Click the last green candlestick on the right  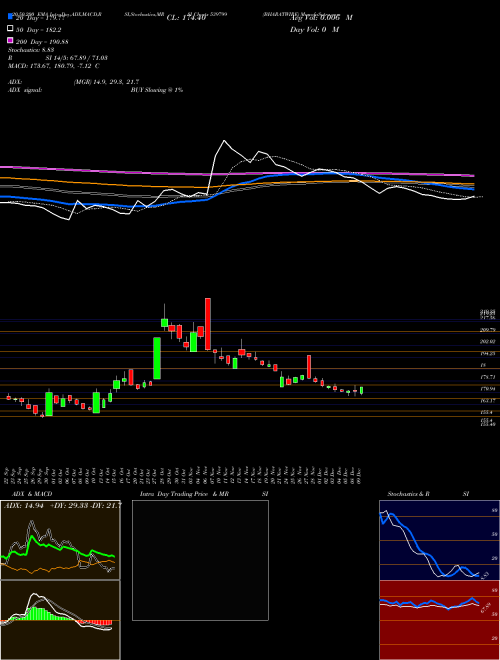pos(362,391)
